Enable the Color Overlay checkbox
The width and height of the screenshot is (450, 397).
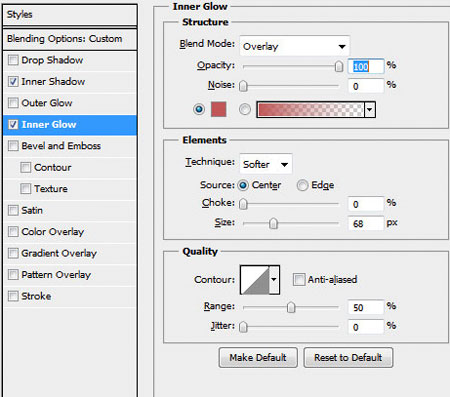pos(13,232)
